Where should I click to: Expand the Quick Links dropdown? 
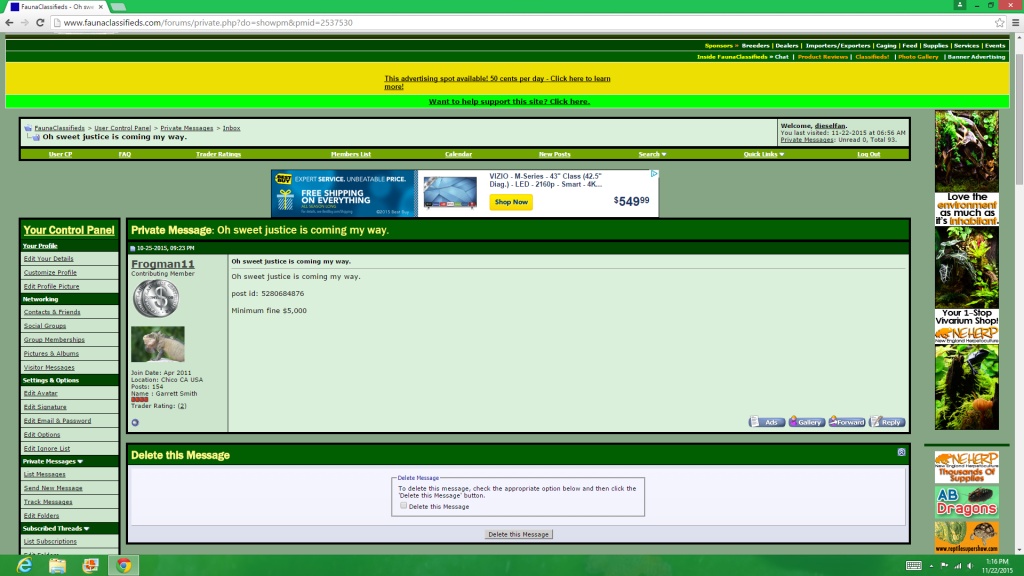(x=763, y=154)
